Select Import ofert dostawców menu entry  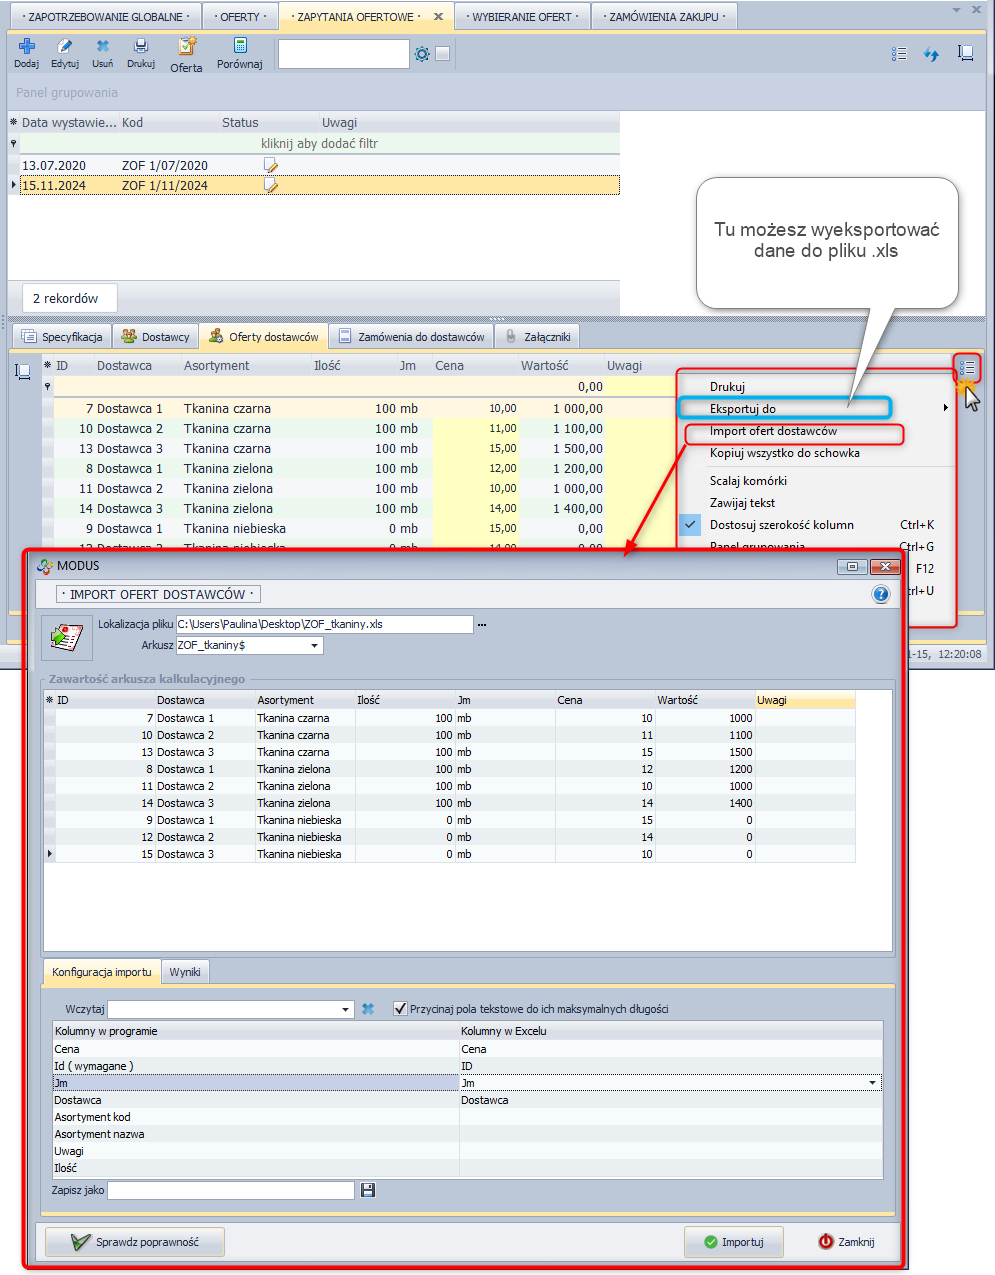tap(773, 431)
